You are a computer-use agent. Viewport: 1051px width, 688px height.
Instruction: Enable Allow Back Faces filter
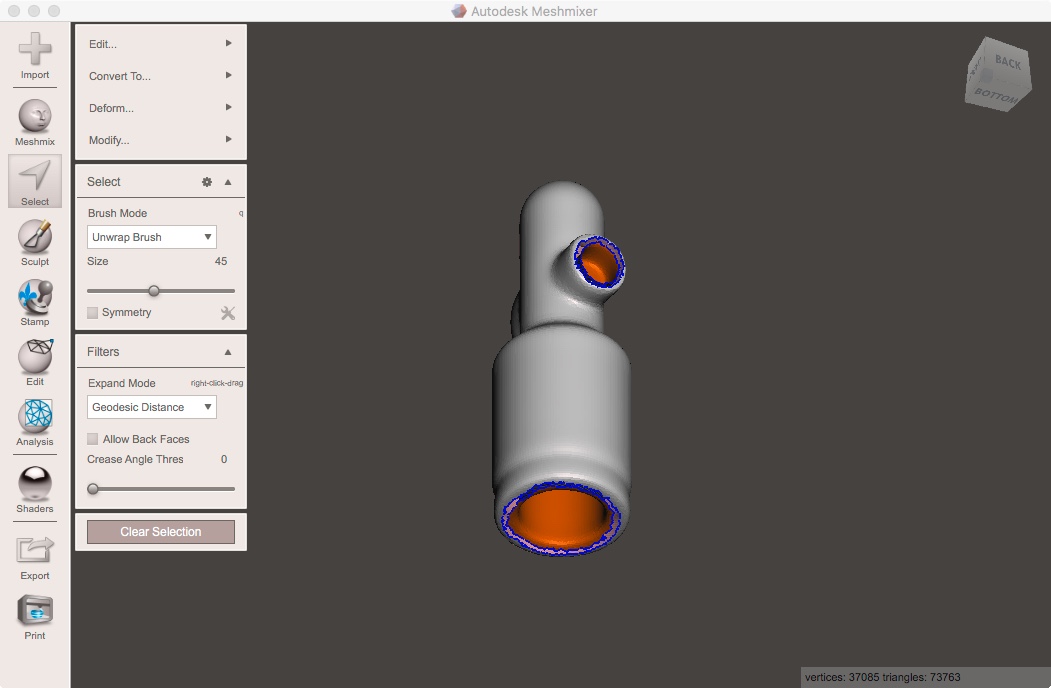coord(92,439)
